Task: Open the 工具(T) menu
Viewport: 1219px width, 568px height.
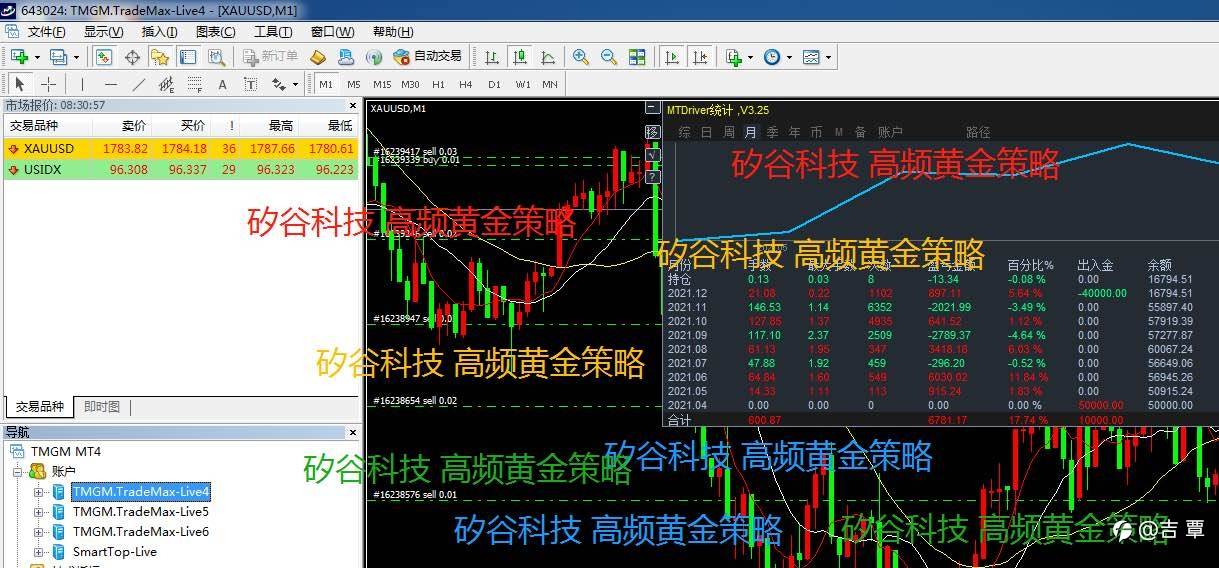Action: (x=272, y=31)
